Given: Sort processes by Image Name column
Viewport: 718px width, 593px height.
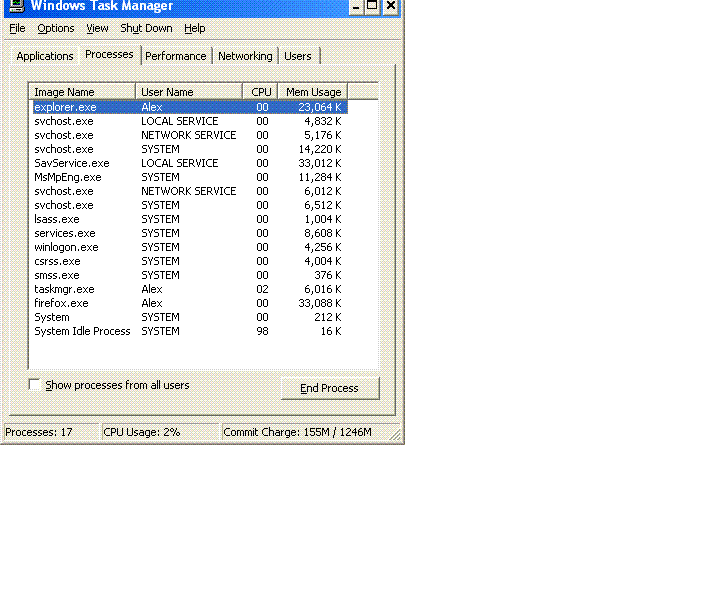Looking at the screenshot, I should [82, 92].
